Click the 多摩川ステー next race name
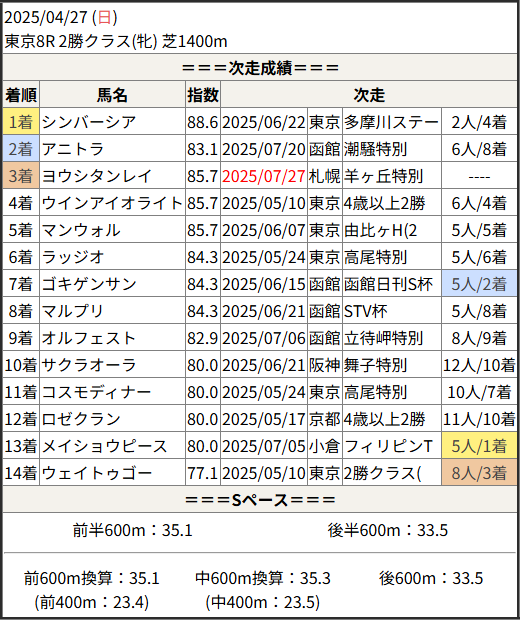The height and width of the screenshot is (620, 520). coord(391,122)
